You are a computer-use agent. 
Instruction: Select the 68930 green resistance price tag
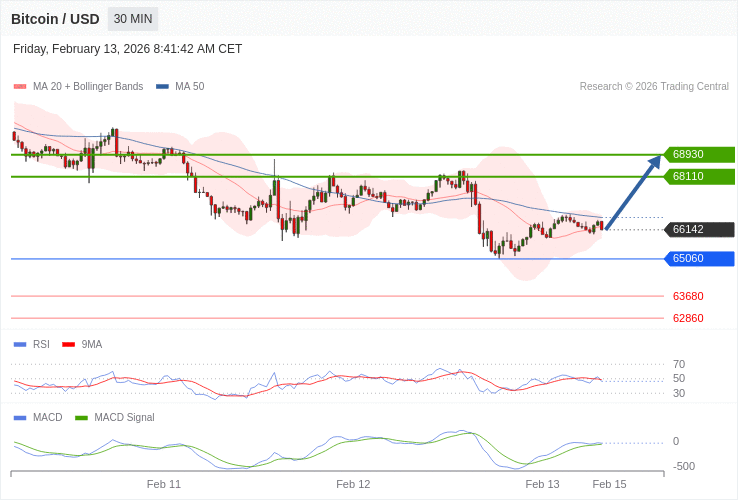point(699,155)
